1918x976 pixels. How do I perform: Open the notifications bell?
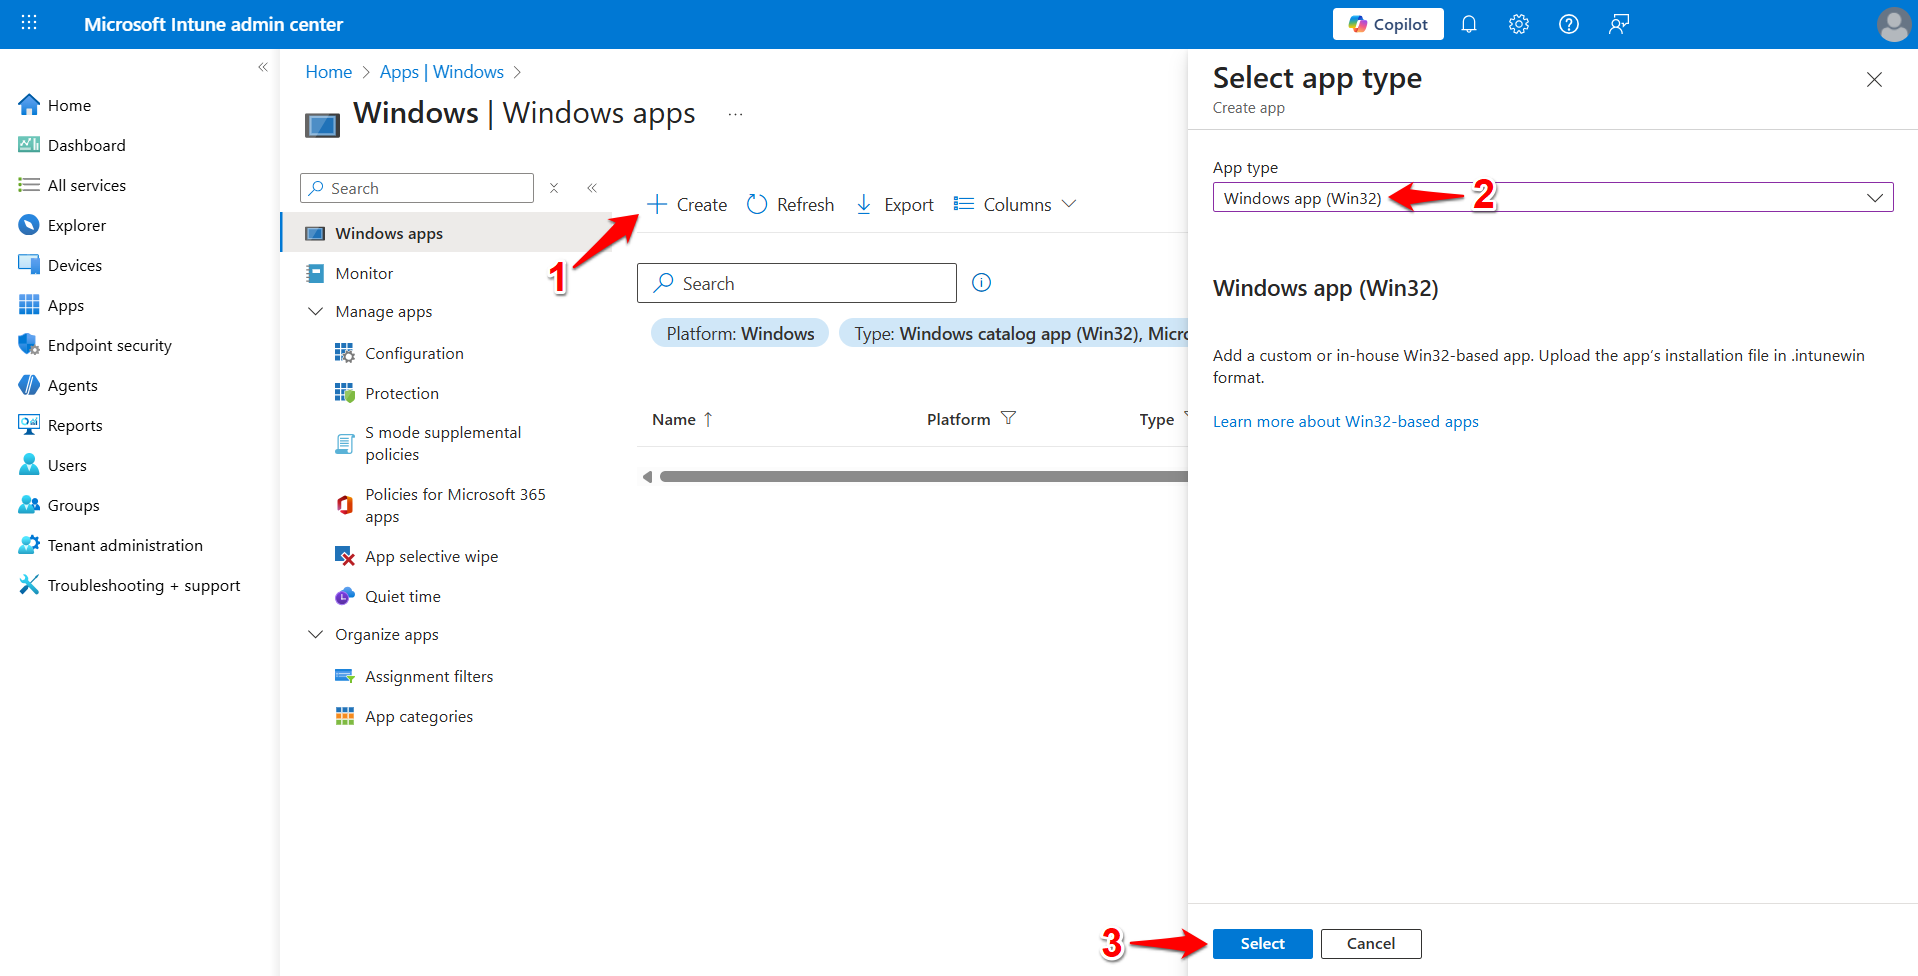[x=1469, y=24]
